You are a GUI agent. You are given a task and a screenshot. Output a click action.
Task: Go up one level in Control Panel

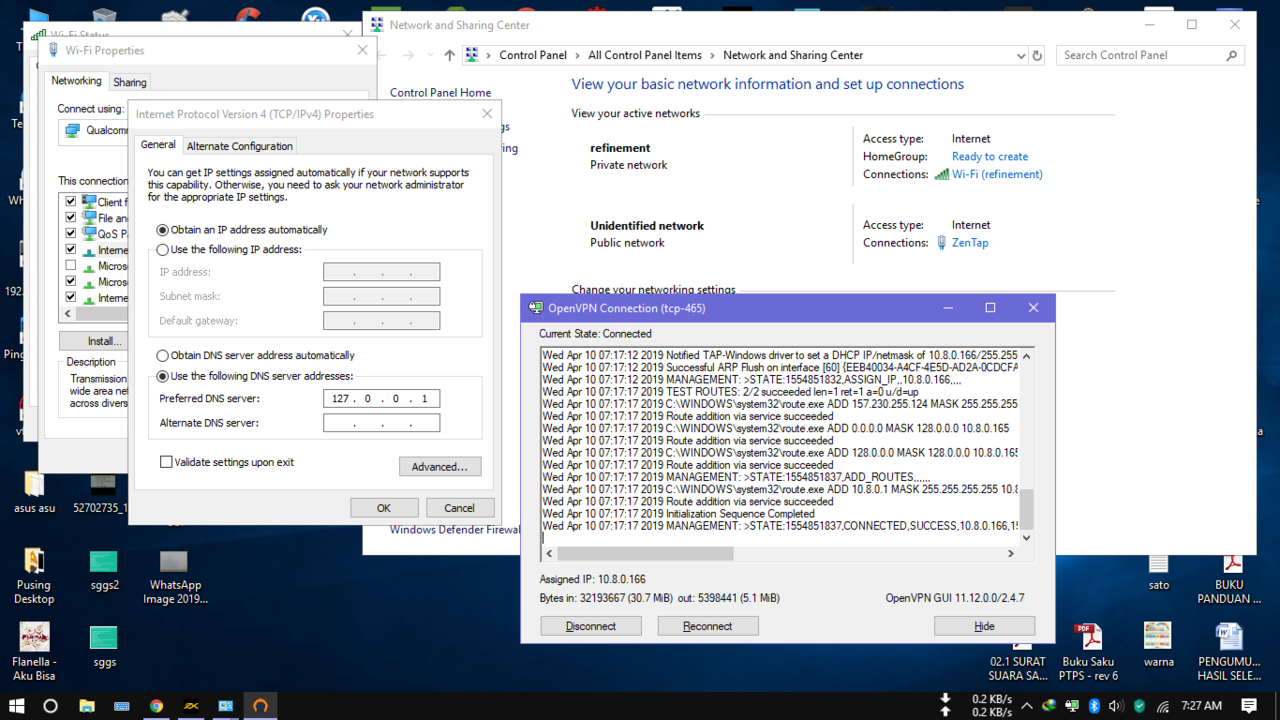click(x=450, y=56)
